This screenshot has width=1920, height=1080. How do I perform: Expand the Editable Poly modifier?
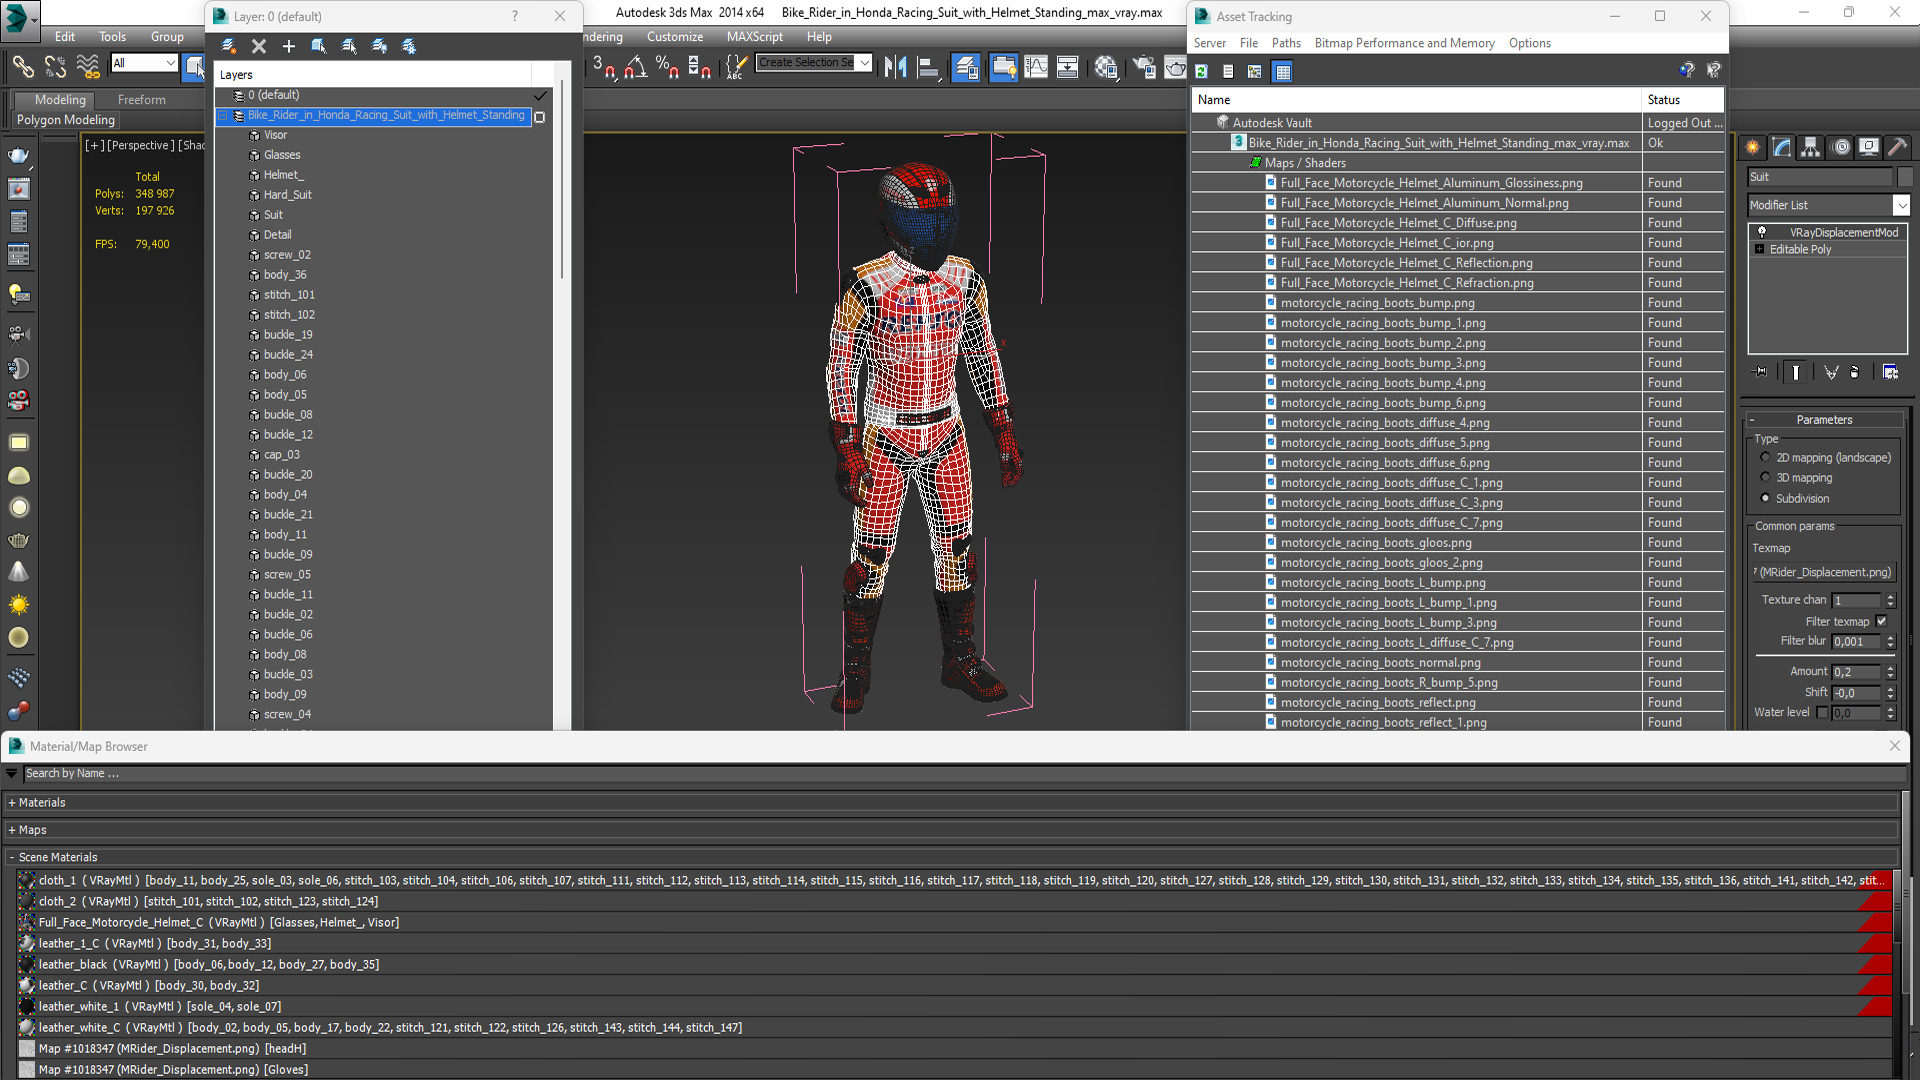pos(1759,249)
